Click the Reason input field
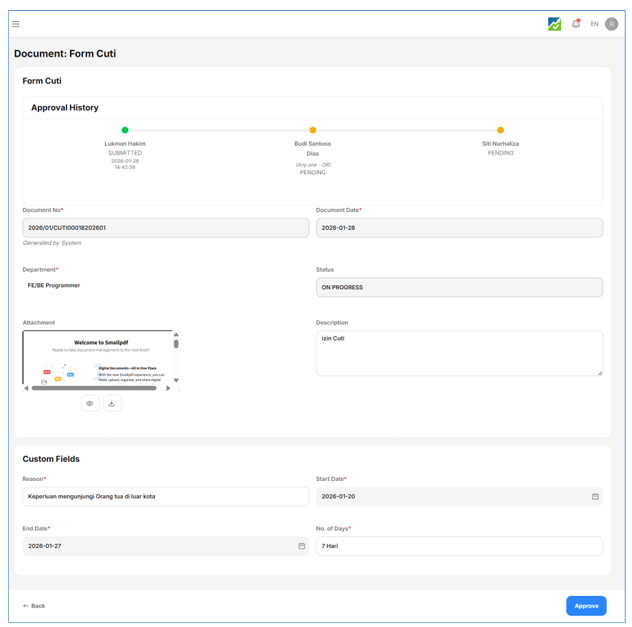Image resolution: width=632 pixels, height=627 pixels. pyautogui.click(x=166, y=496)
